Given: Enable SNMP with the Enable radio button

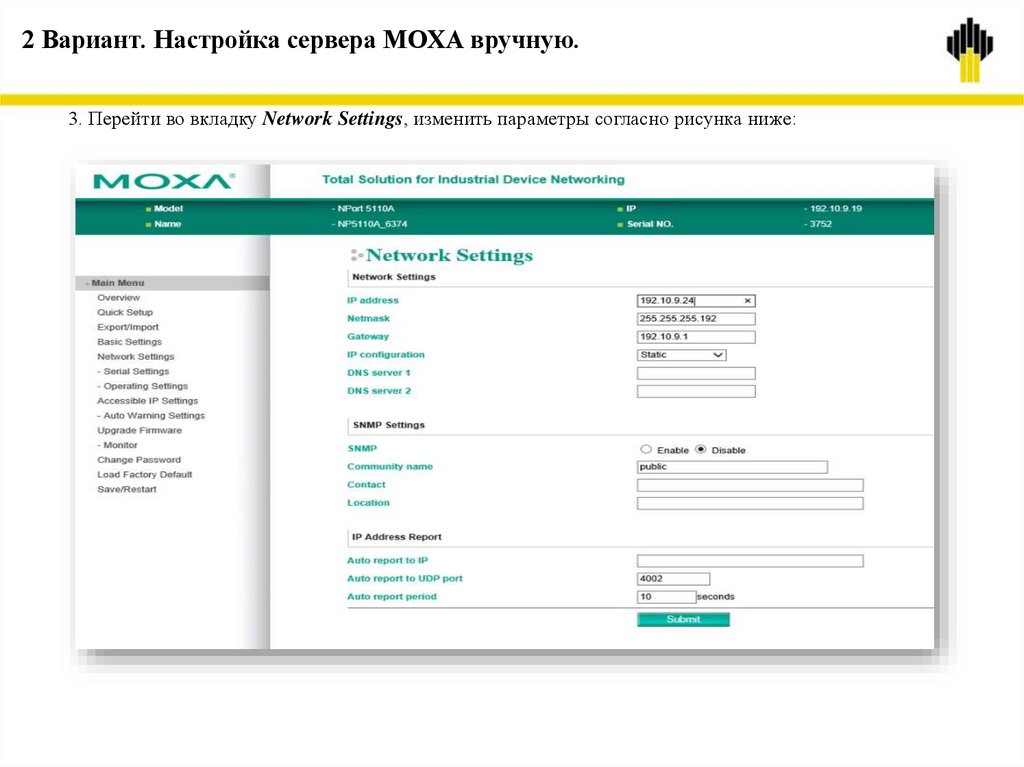Looking at the screenshot, I should [646, 449].
